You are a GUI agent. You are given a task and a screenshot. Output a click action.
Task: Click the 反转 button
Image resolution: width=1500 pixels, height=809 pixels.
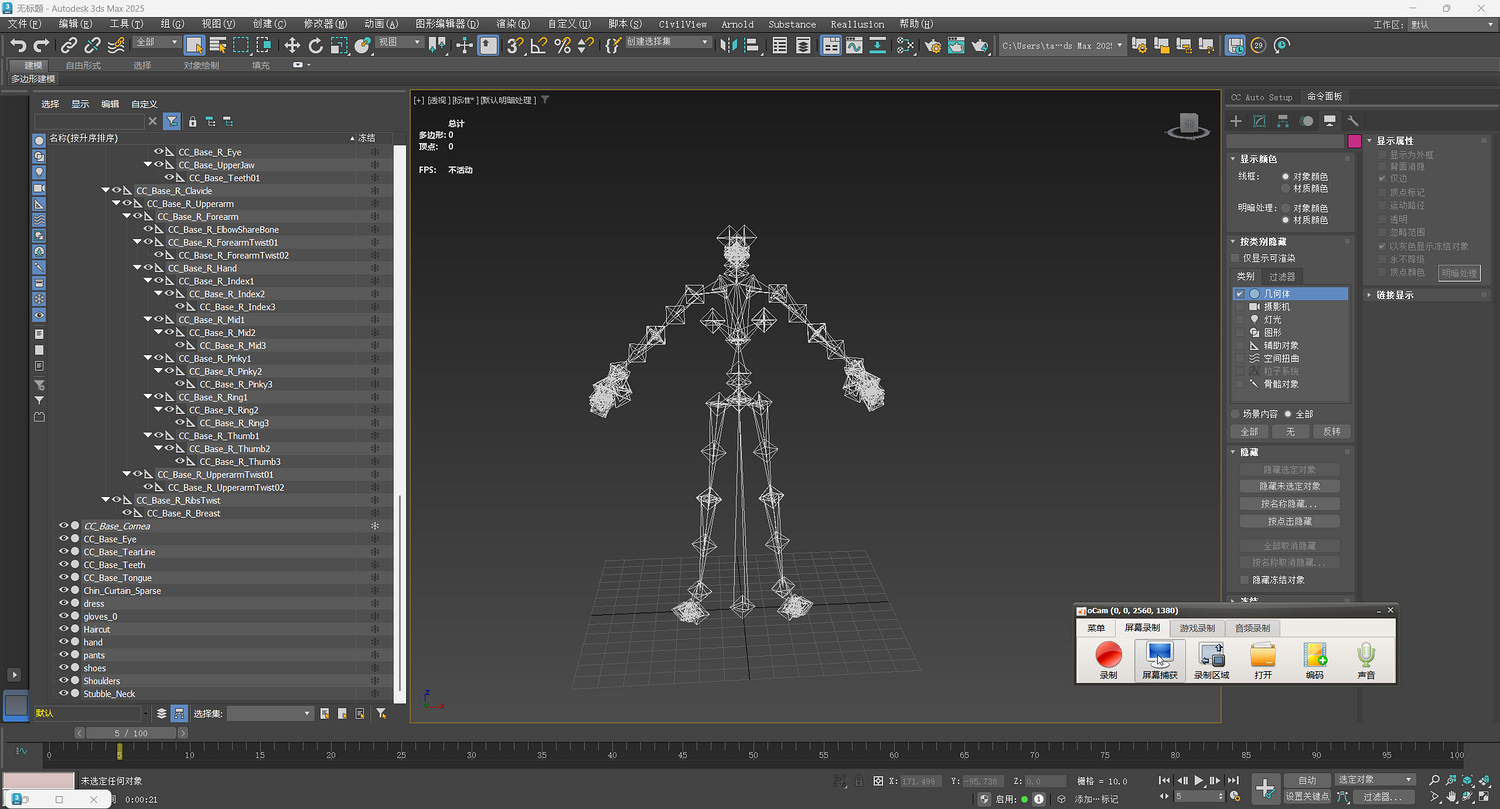click(1331, 432)
